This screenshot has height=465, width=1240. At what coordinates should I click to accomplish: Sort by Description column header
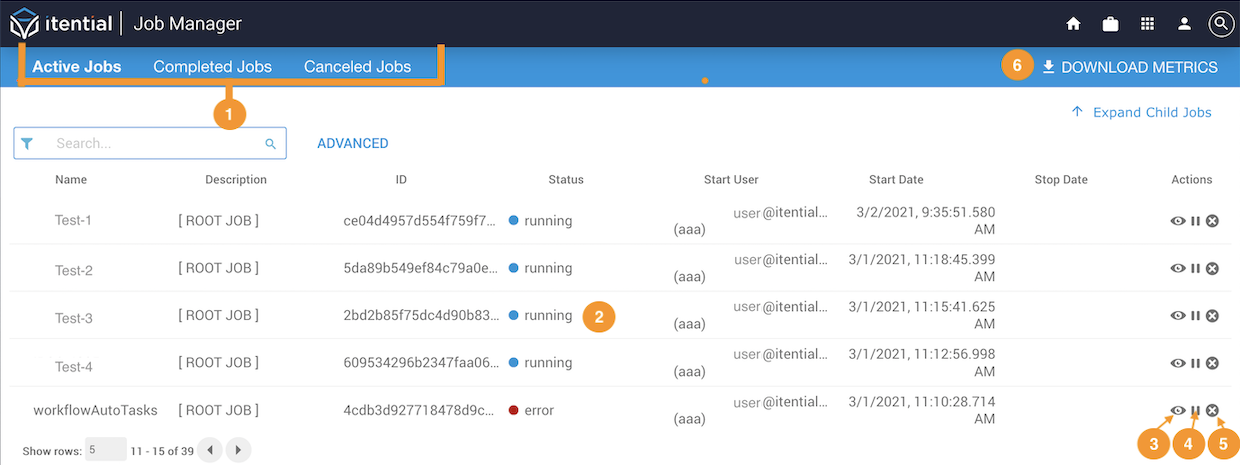(236, 180)
